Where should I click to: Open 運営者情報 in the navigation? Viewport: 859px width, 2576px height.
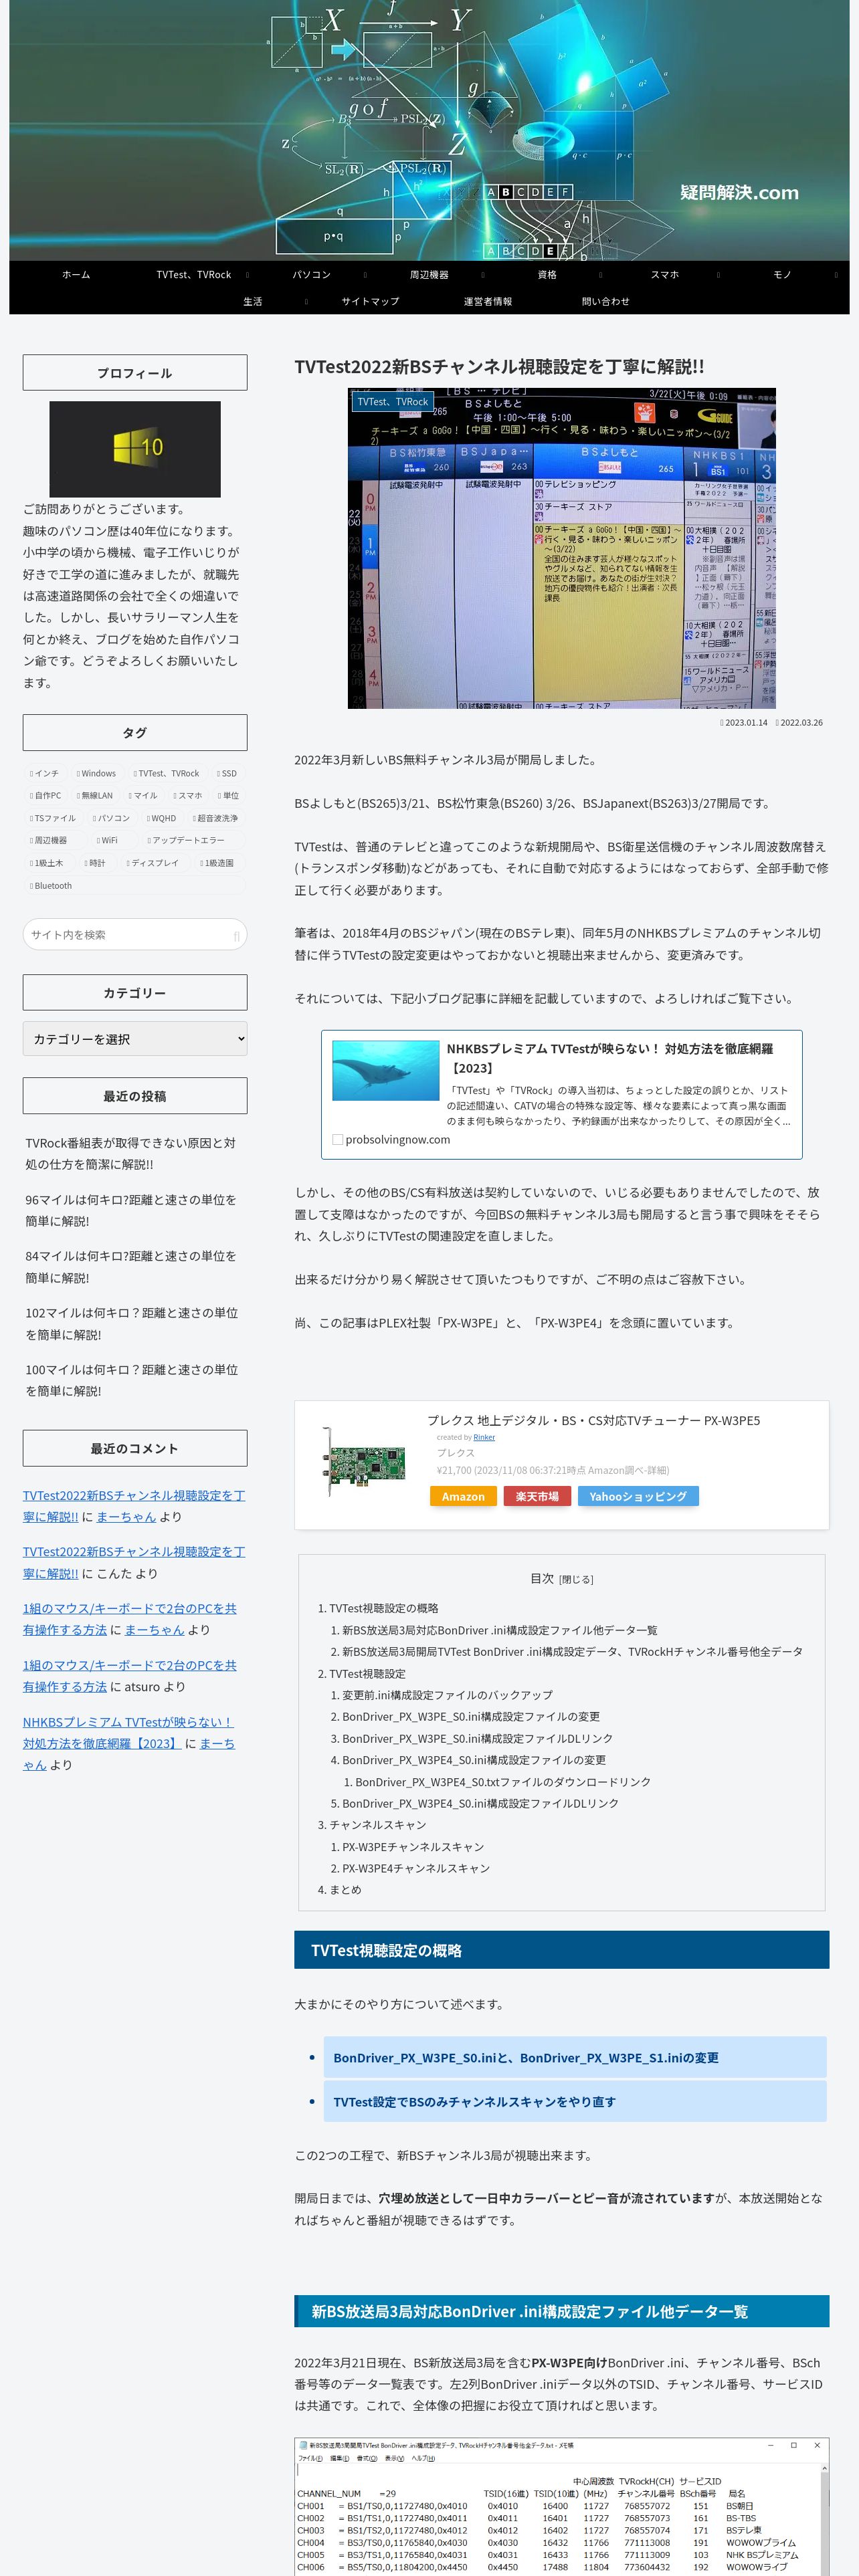point(488,301)
